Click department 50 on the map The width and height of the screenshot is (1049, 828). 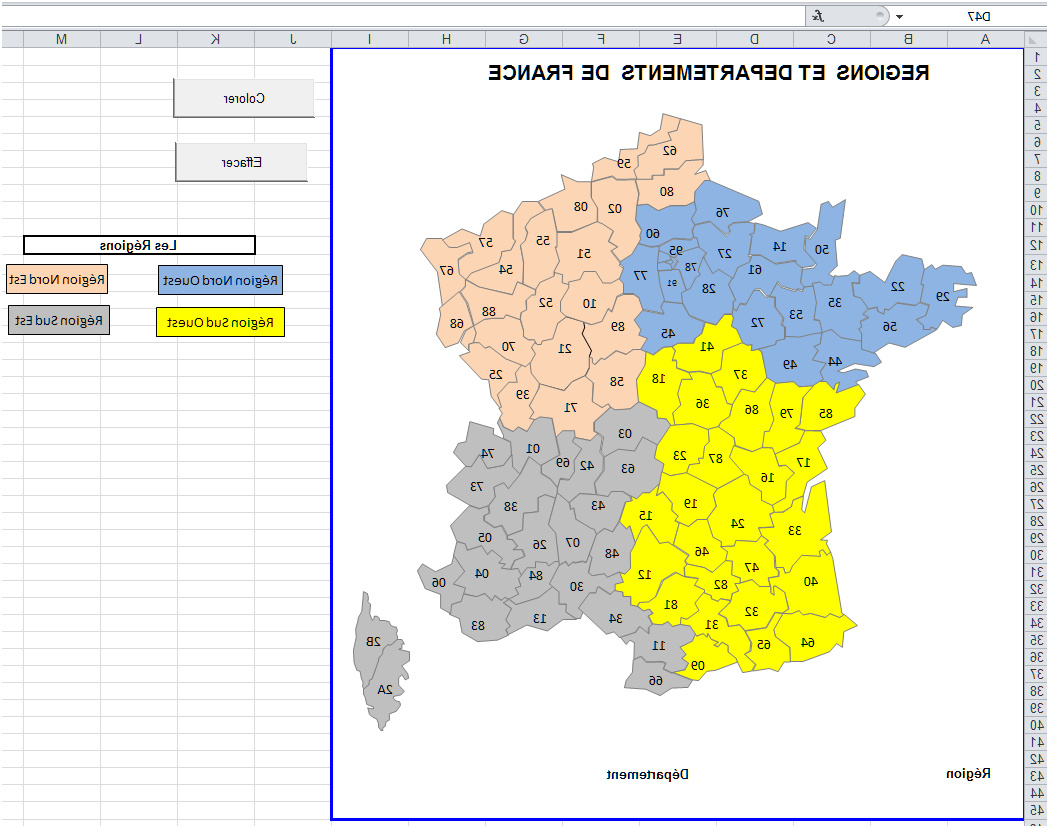(822, 249)
